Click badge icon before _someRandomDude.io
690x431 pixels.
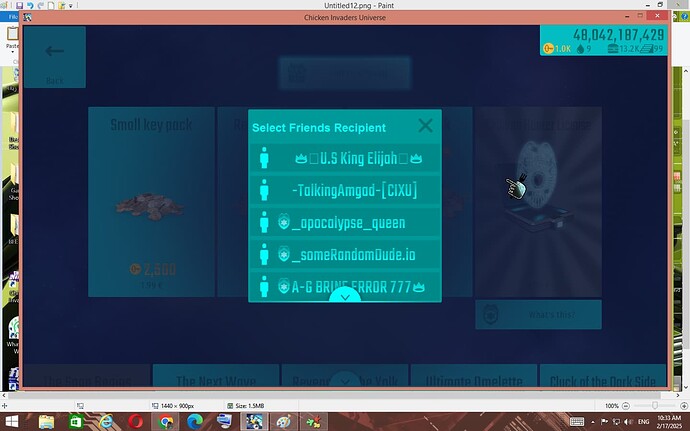284,254
